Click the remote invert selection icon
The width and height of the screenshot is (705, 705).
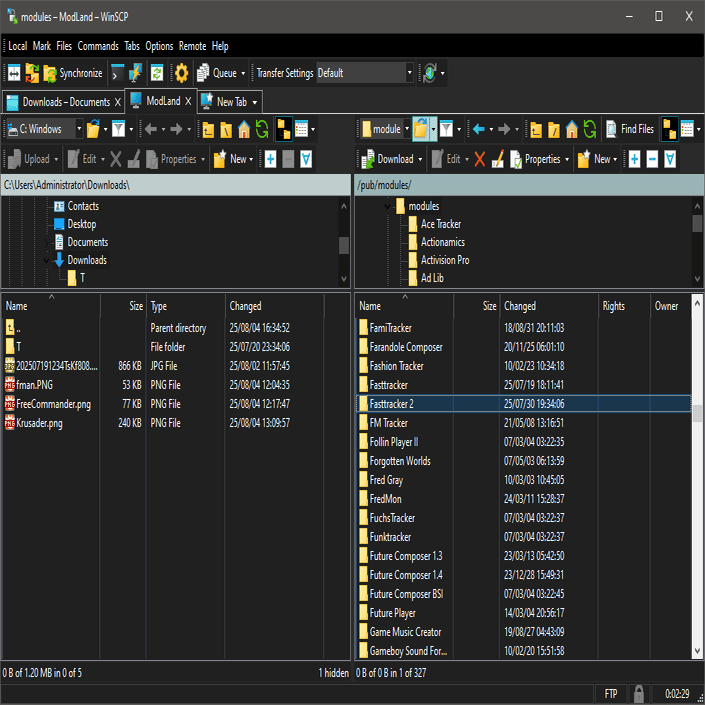tap(670, 159)
